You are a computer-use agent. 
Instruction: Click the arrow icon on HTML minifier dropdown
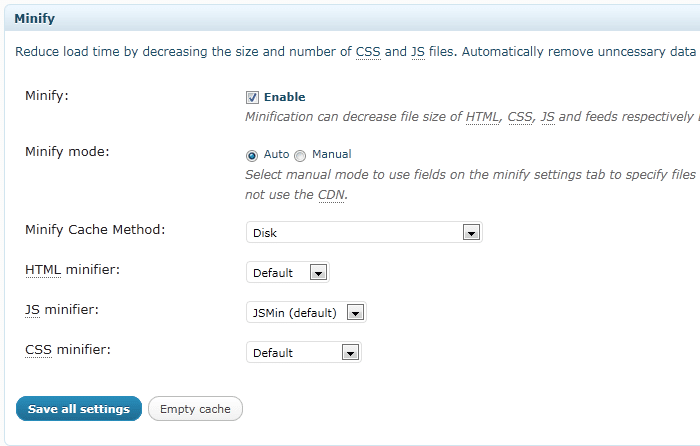(318, 272)
